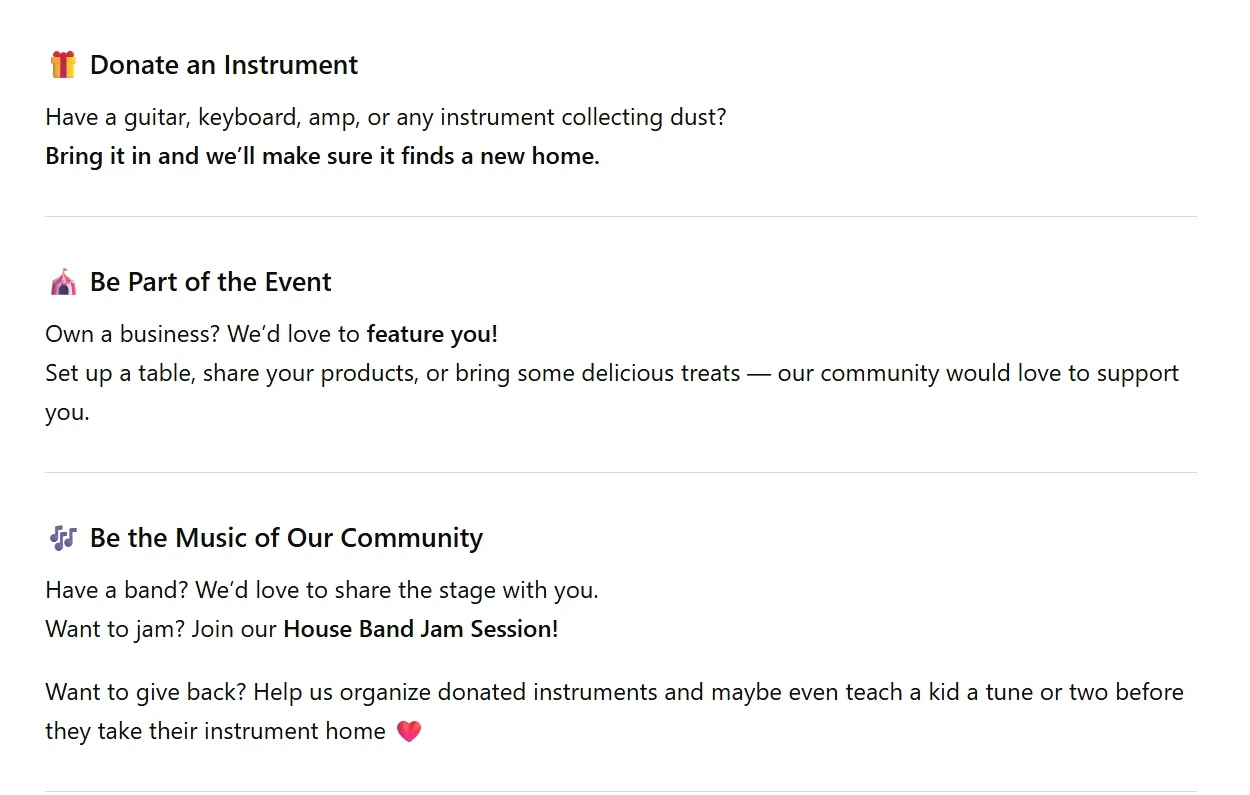Click the bold "feature you!" text

pos(432,333)
